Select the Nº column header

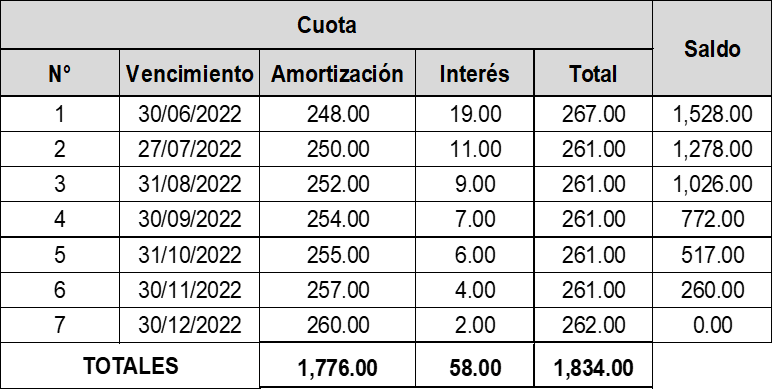[x=60, y=73]
